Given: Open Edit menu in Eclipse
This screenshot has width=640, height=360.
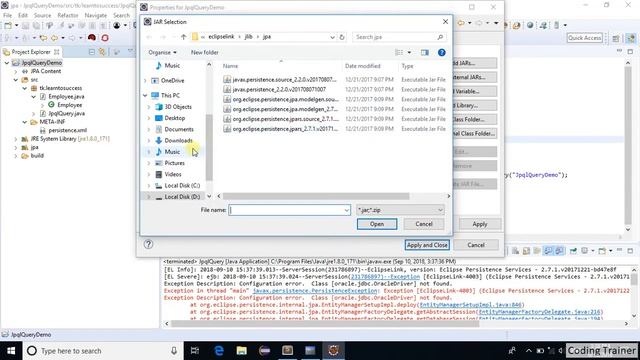Looking at the screenshot, I should coord(23,15).
